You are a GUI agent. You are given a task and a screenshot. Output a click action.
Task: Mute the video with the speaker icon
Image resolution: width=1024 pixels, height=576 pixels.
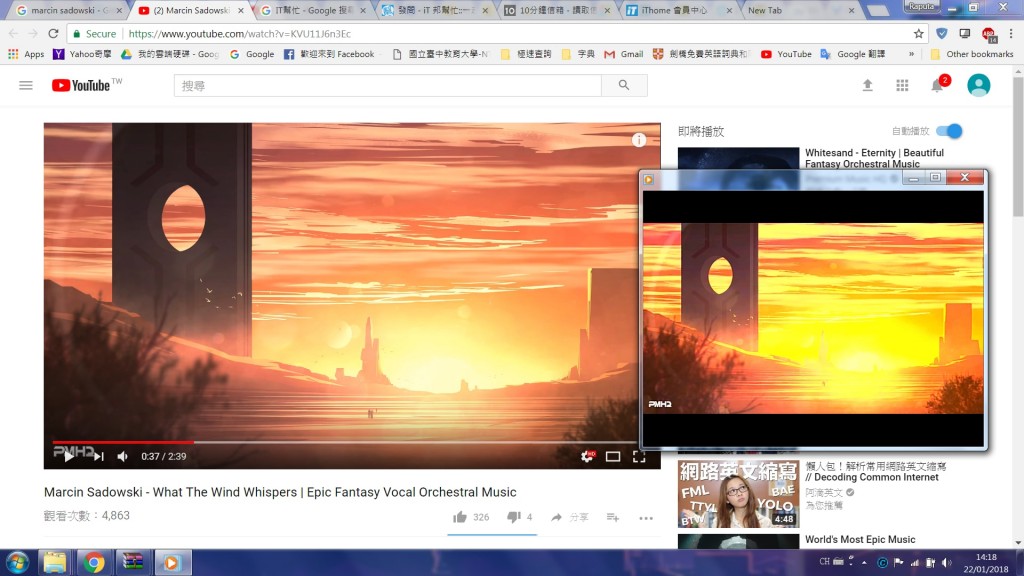pyautogui.click(x=122, y=456)
